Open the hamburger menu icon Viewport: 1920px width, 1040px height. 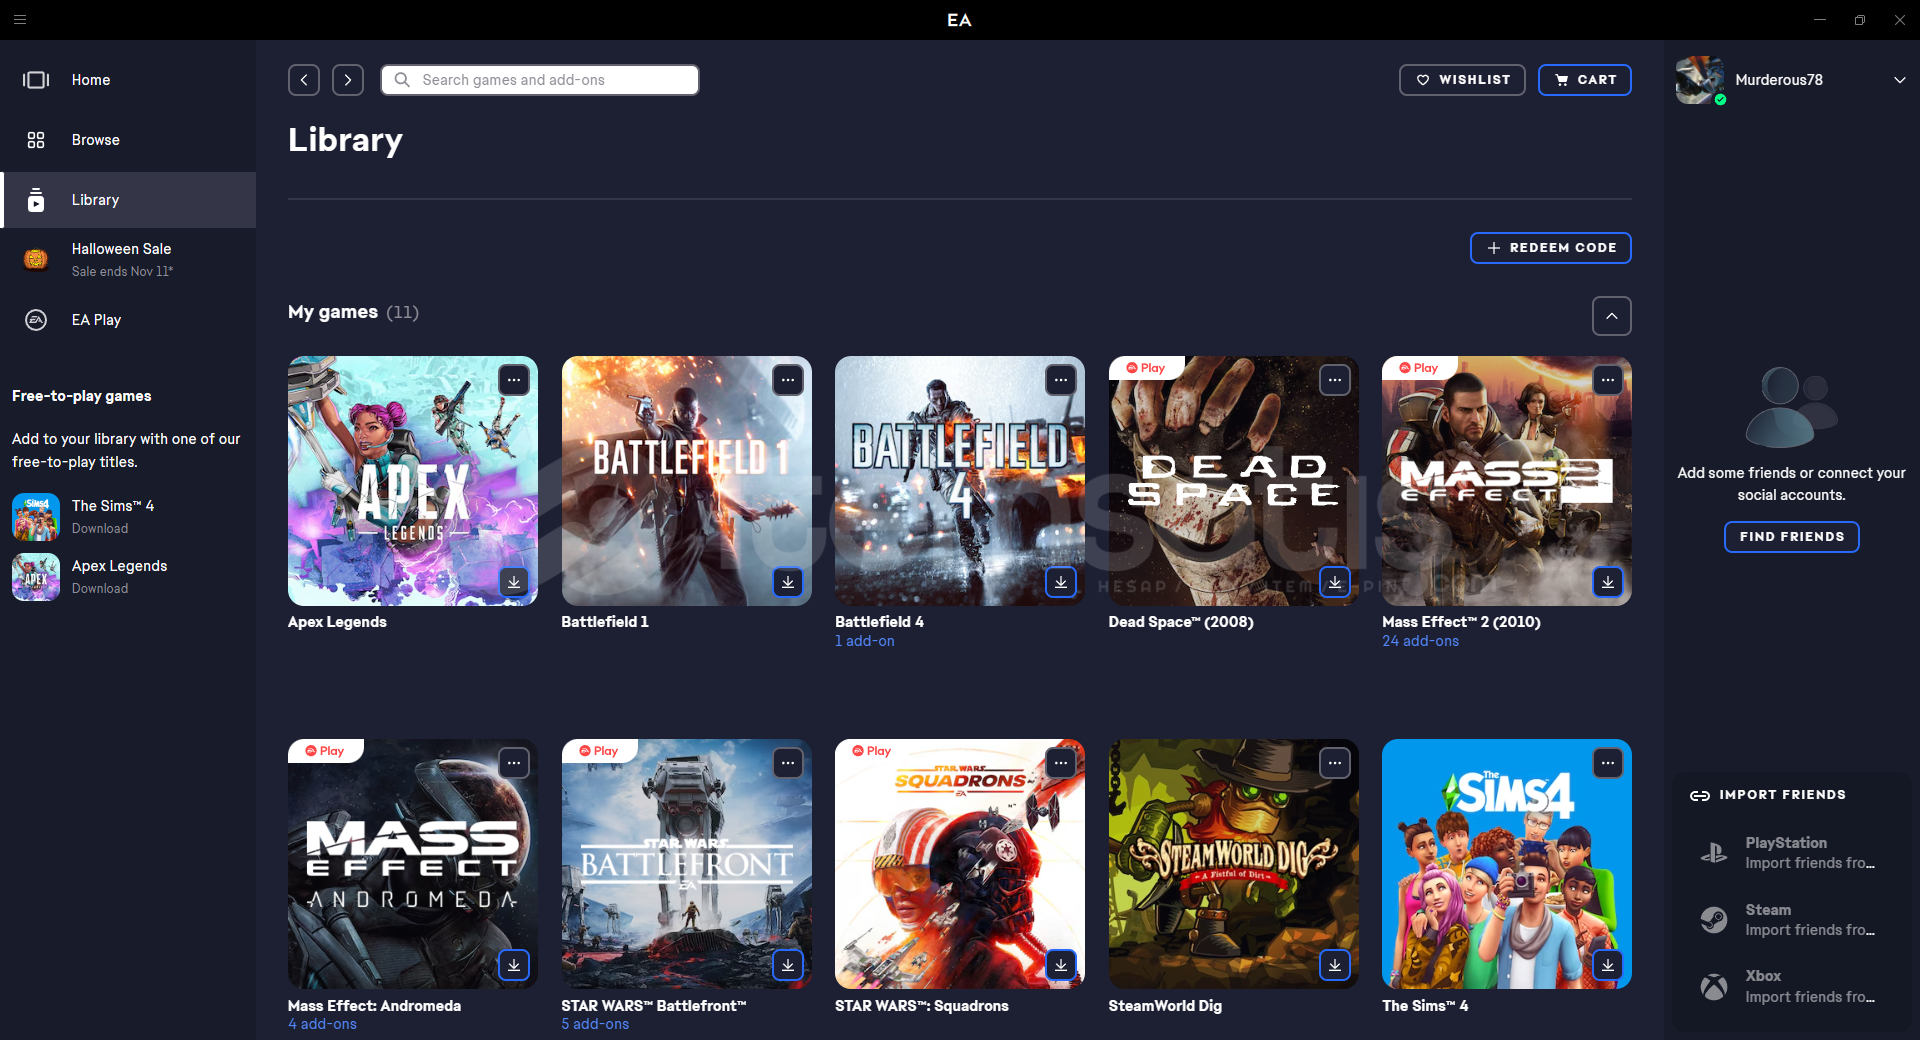(x=20, y=19)
